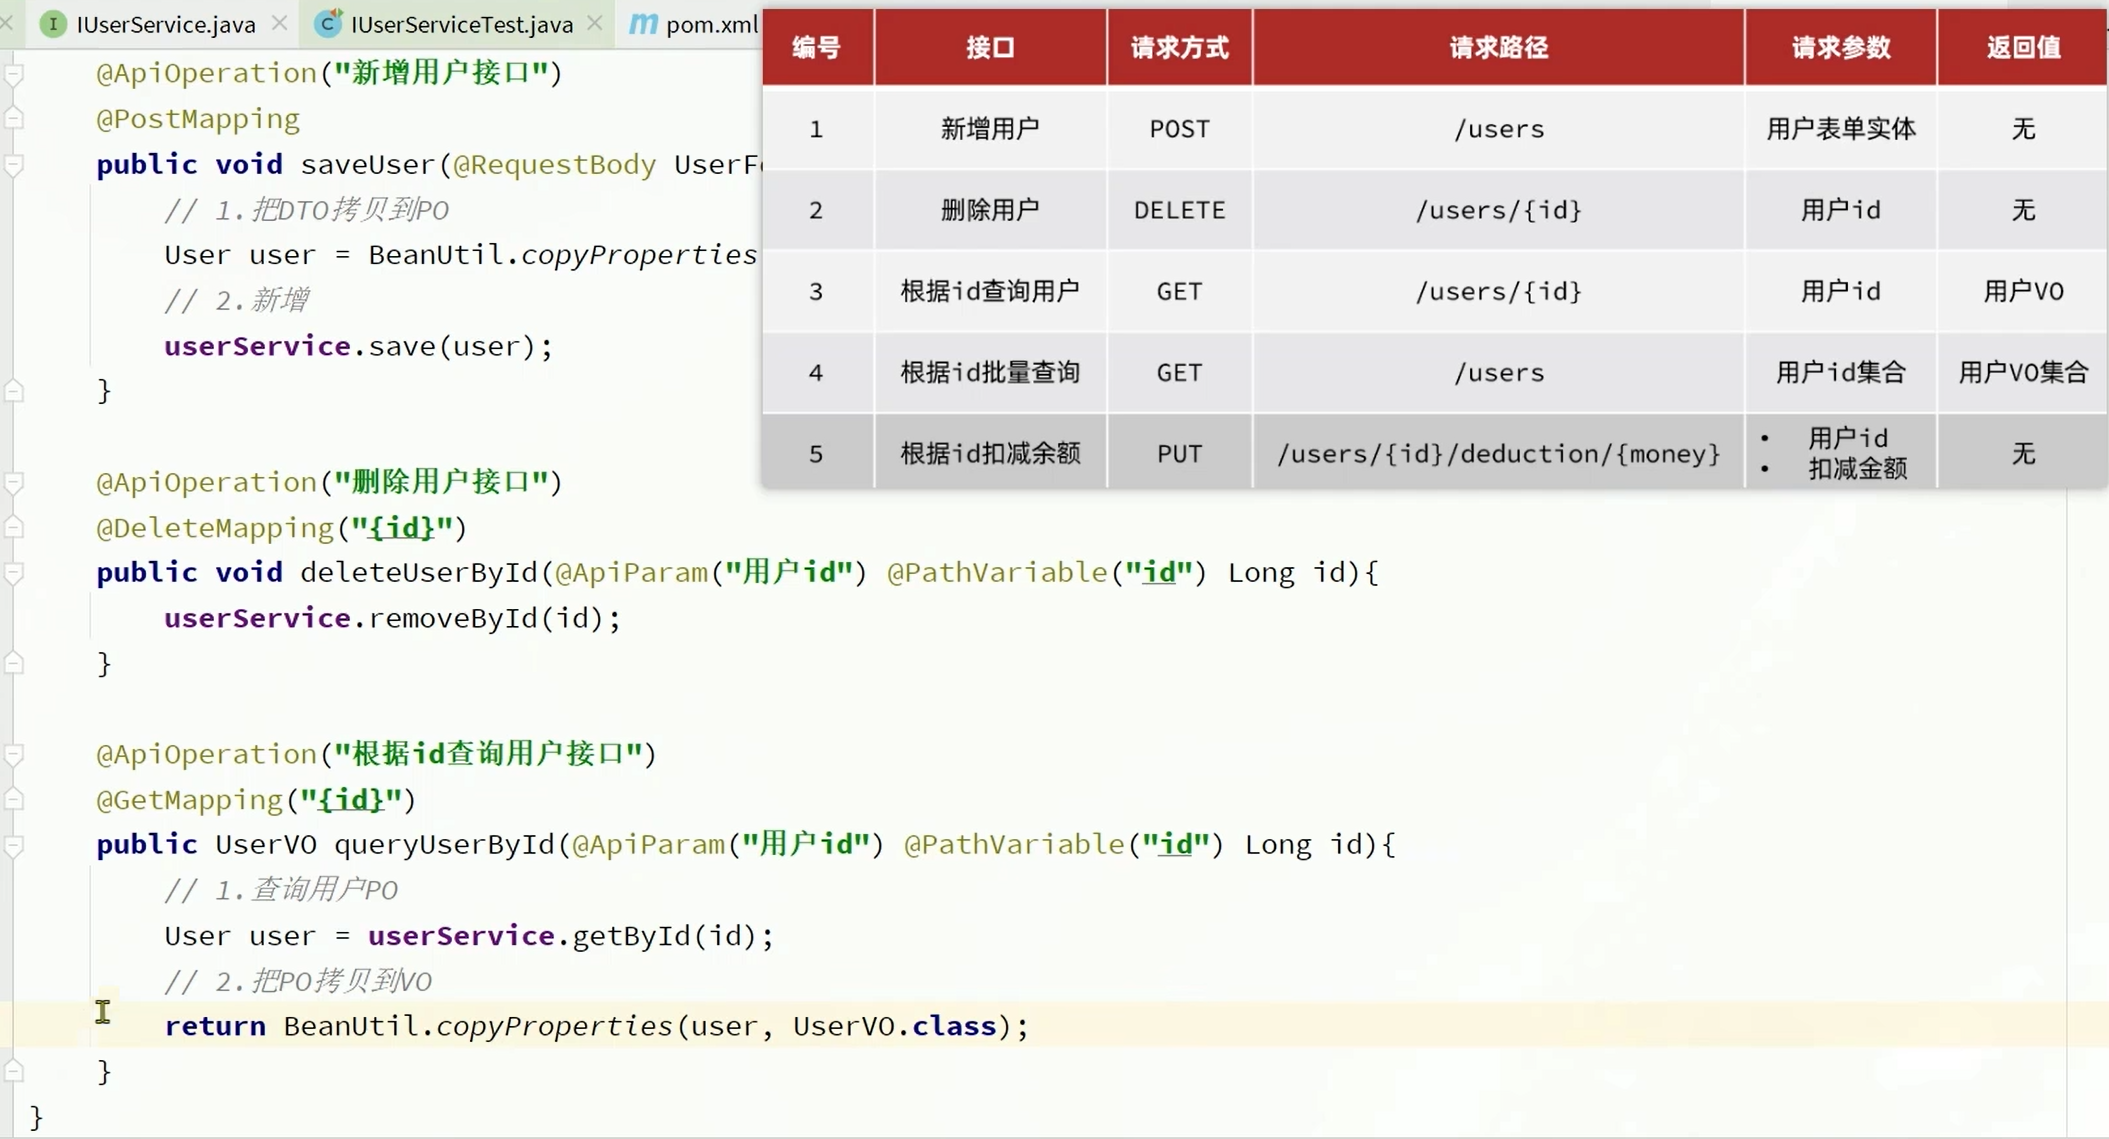Place cursor on the highlighted return statement

tap(216, 1025)
